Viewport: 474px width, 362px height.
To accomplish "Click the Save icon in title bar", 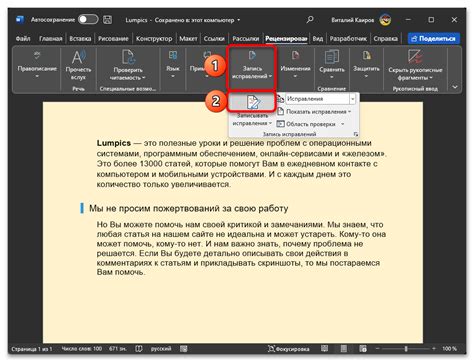I will click(x=107, y=20).
